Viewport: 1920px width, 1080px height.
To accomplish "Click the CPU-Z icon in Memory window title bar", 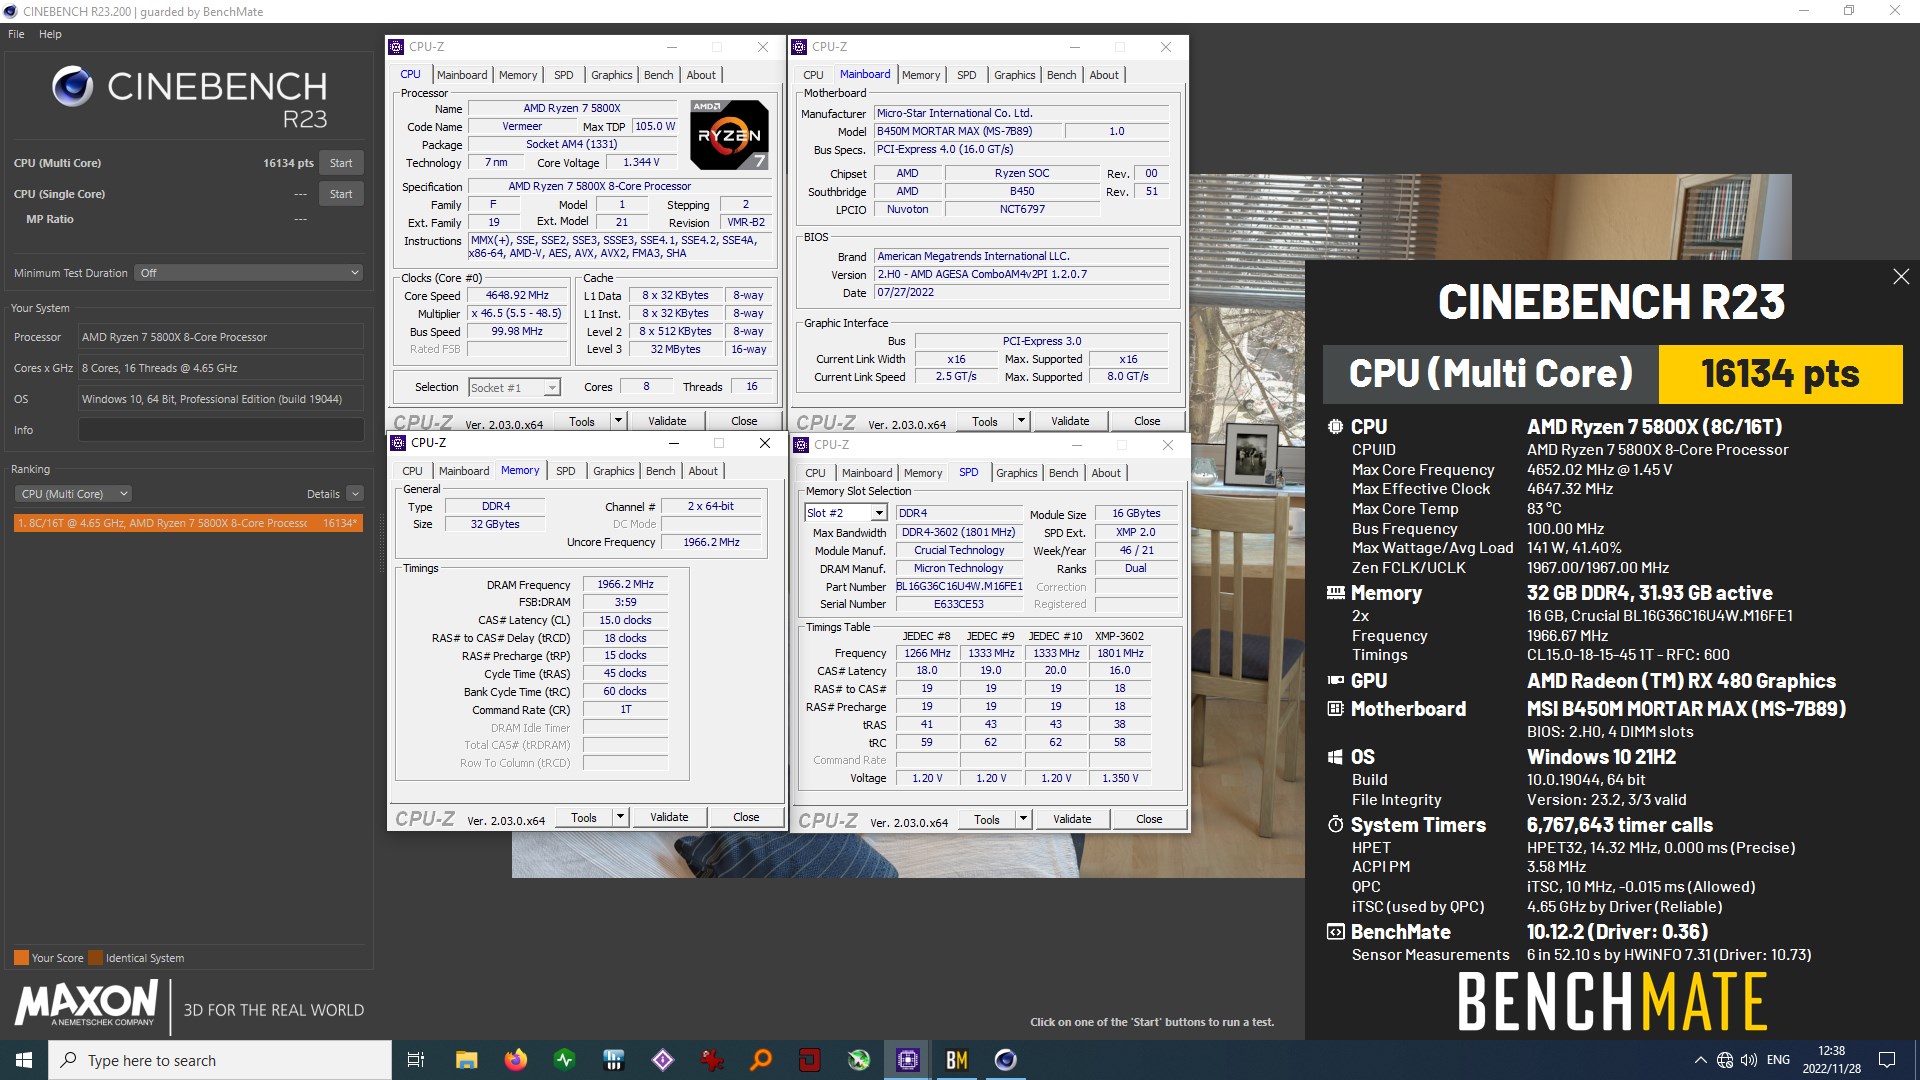I will pyautogui.click(x=398, y=443).
